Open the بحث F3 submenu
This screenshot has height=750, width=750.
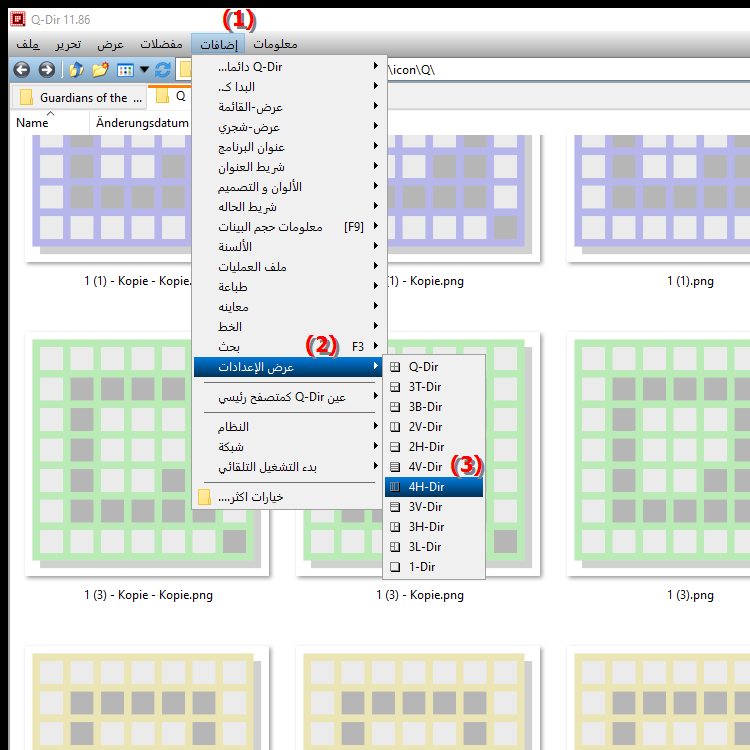pos(288,347)
